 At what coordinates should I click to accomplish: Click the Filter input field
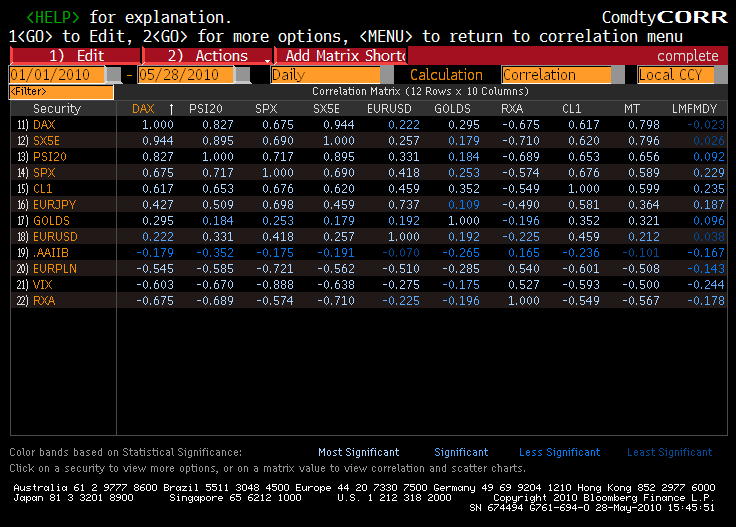click(x=61, y=92)
